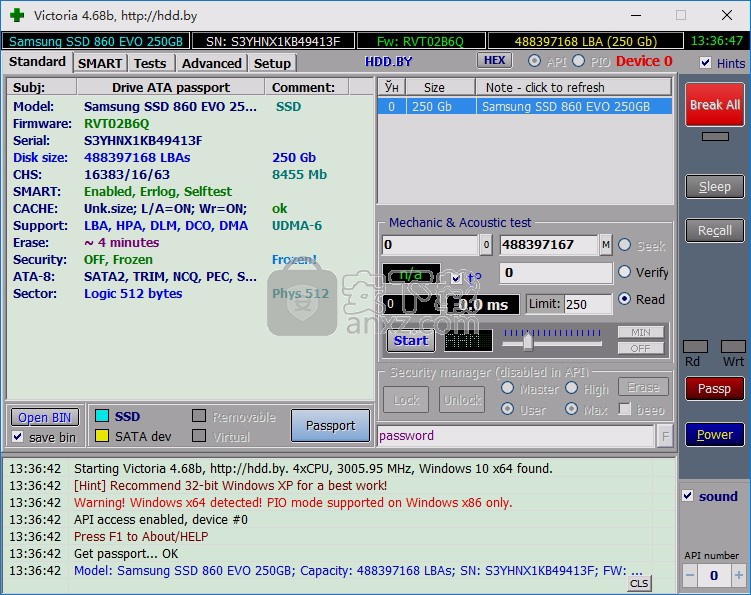Click the Passport button
The width and height of the screenshot is (751, 595).
[x=330, y=425]
